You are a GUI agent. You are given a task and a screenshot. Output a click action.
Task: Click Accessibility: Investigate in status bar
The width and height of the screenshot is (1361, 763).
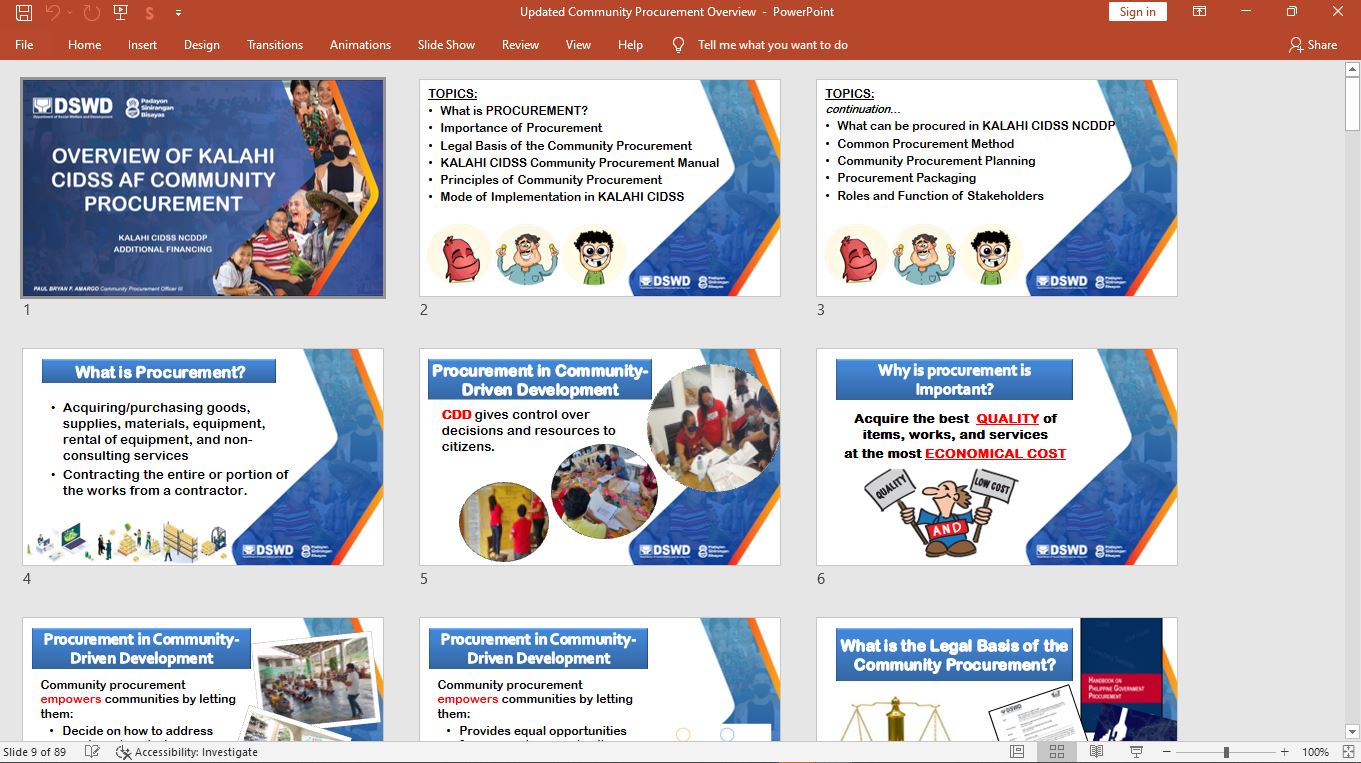tap(187, 752)
